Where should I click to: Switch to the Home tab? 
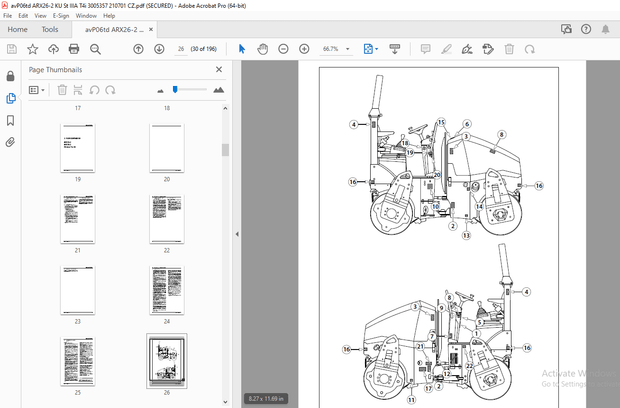click(x=17, y=29)
